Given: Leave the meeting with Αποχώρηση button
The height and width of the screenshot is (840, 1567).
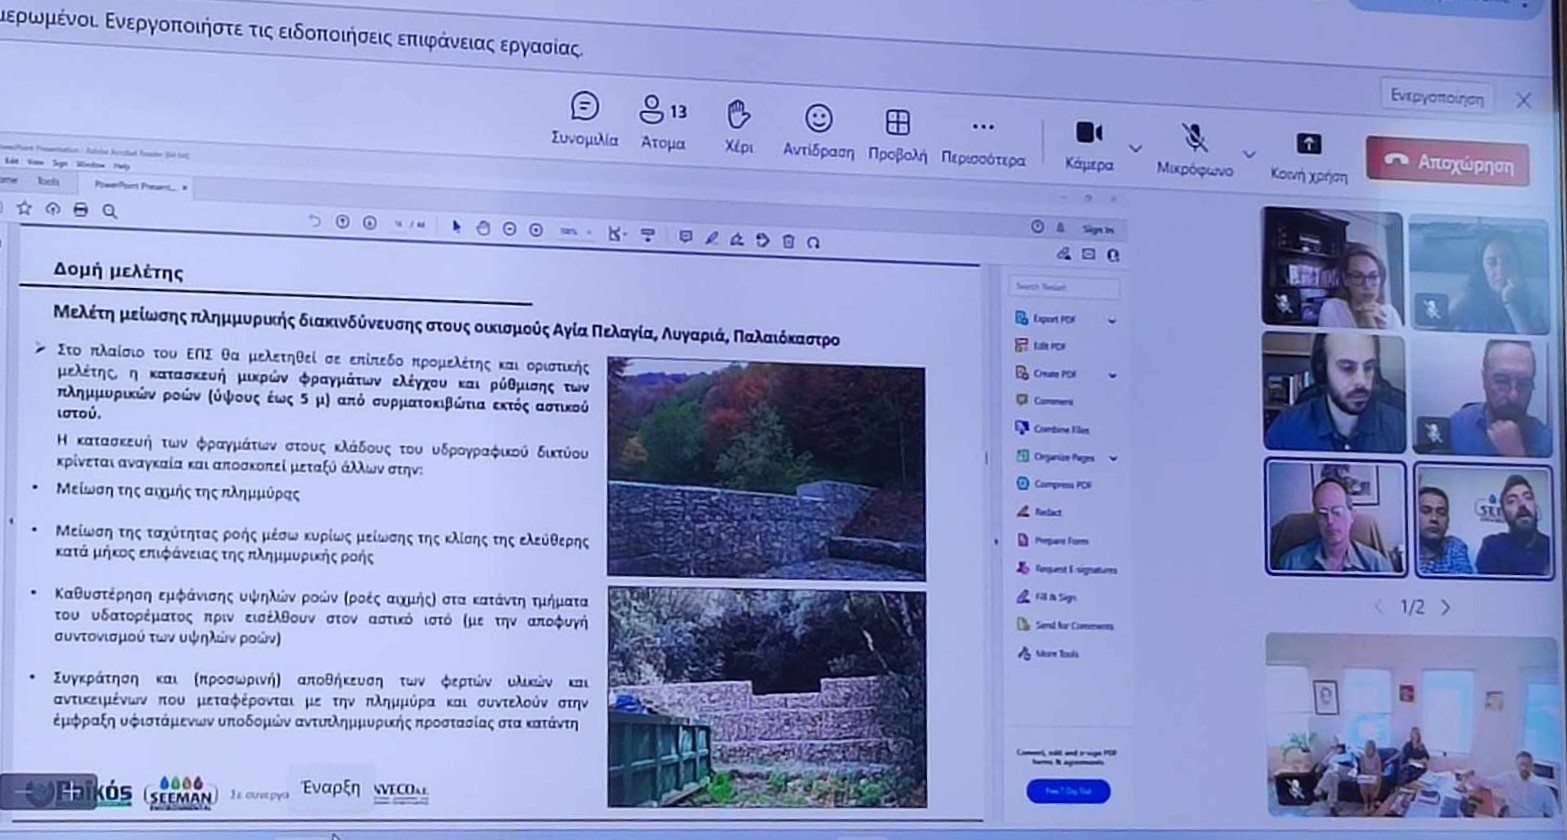Looking at the screenshot, I should pos(1446,162).
